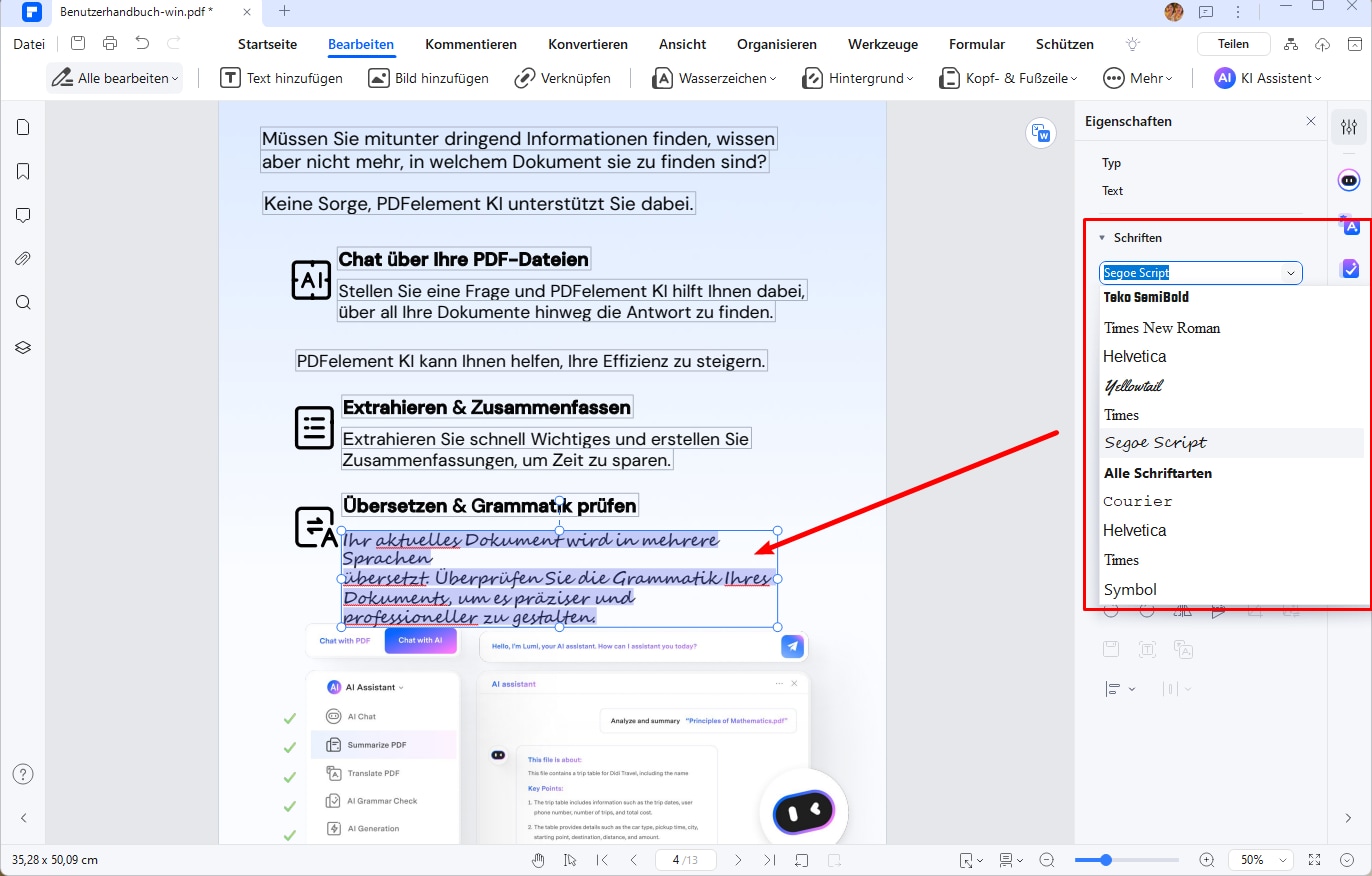The image size is (1372, 876).
Task: Open the comments panel in the left sidebar
Action: [23, 215]
